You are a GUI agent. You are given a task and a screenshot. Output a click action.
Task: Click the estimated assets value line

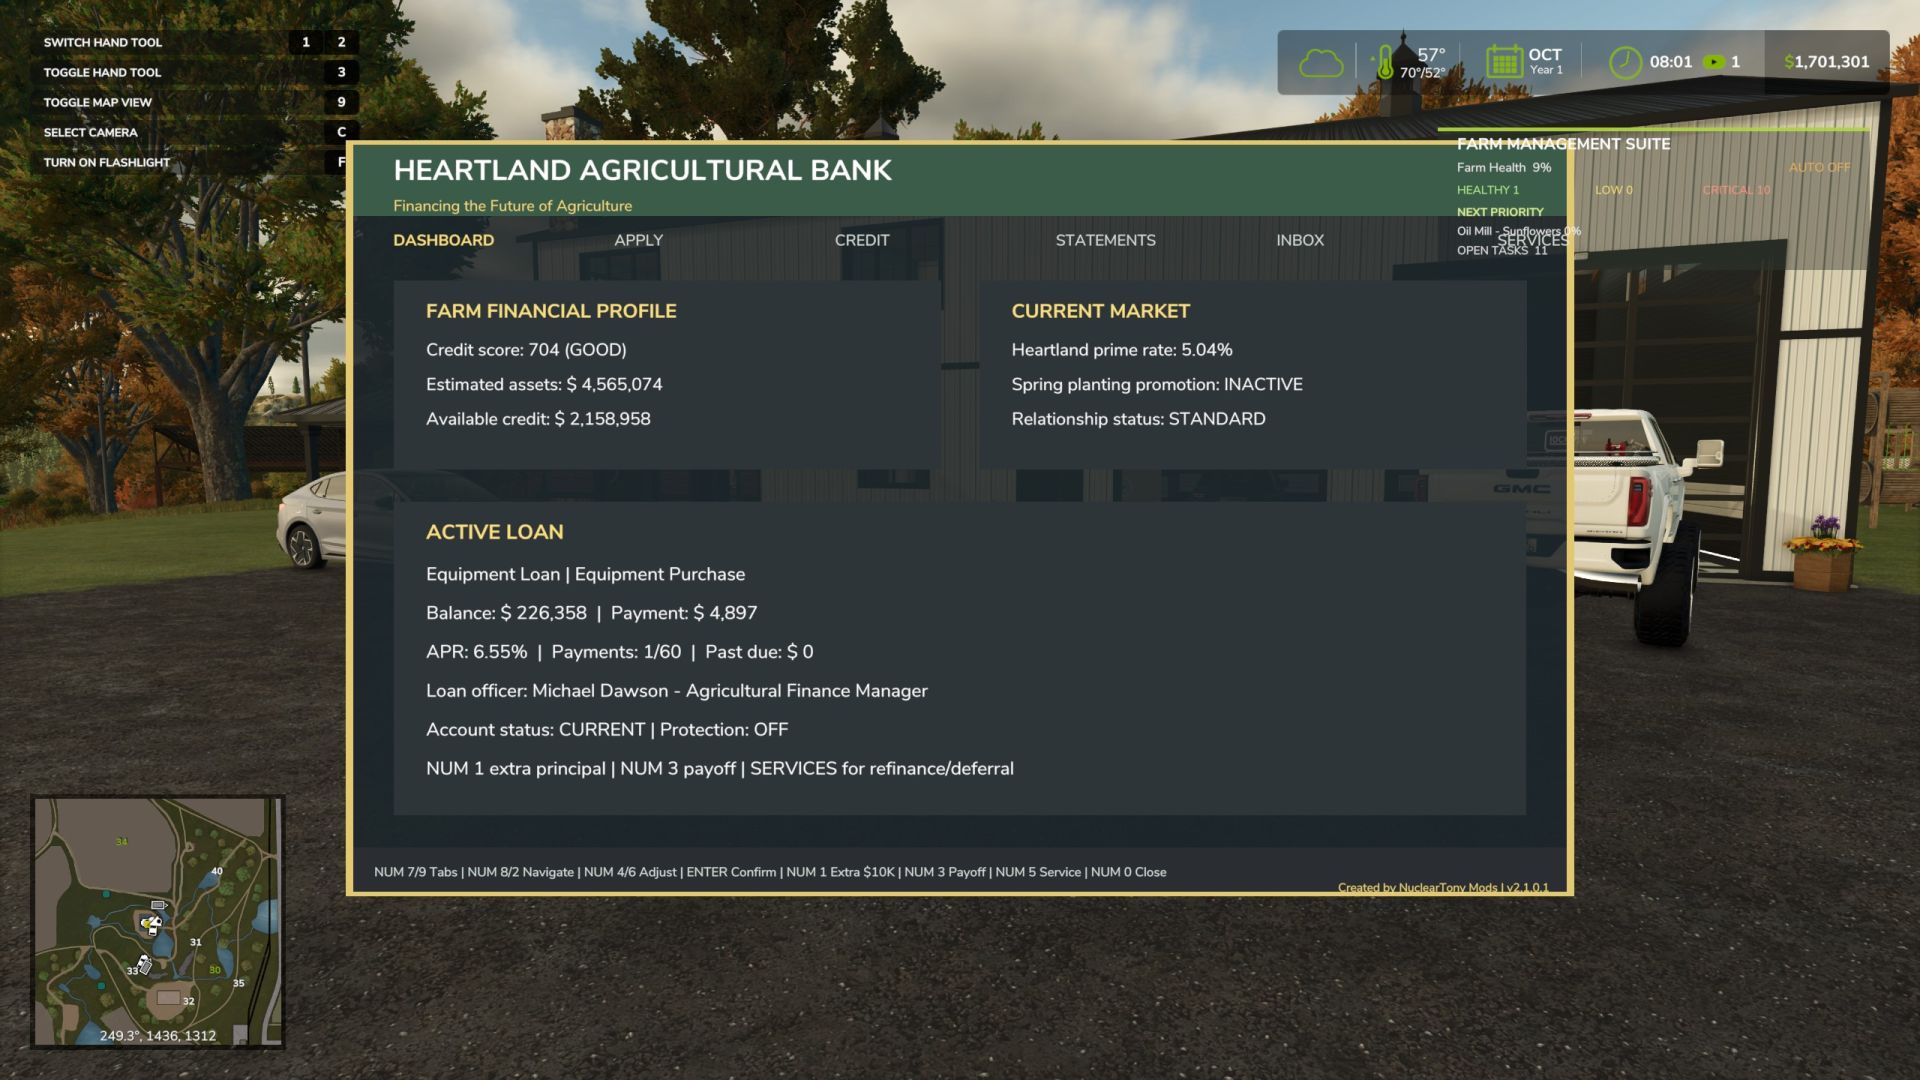544,385
